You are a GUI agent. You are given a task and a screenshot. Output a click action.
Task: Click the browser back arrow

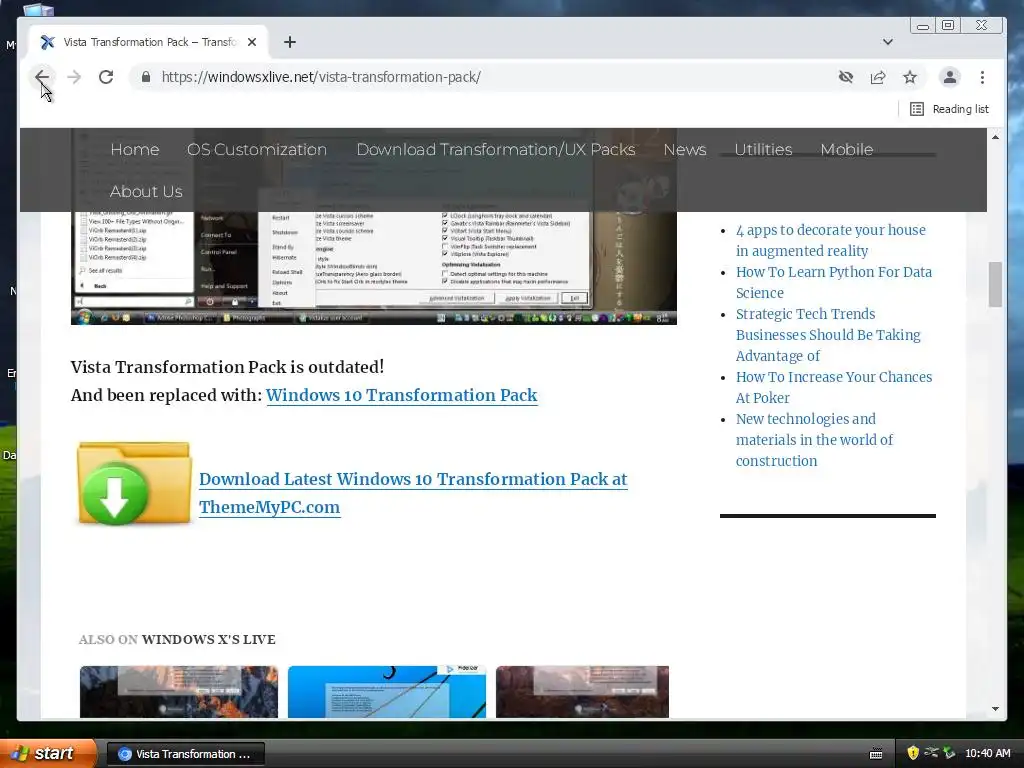coord(42,77)
